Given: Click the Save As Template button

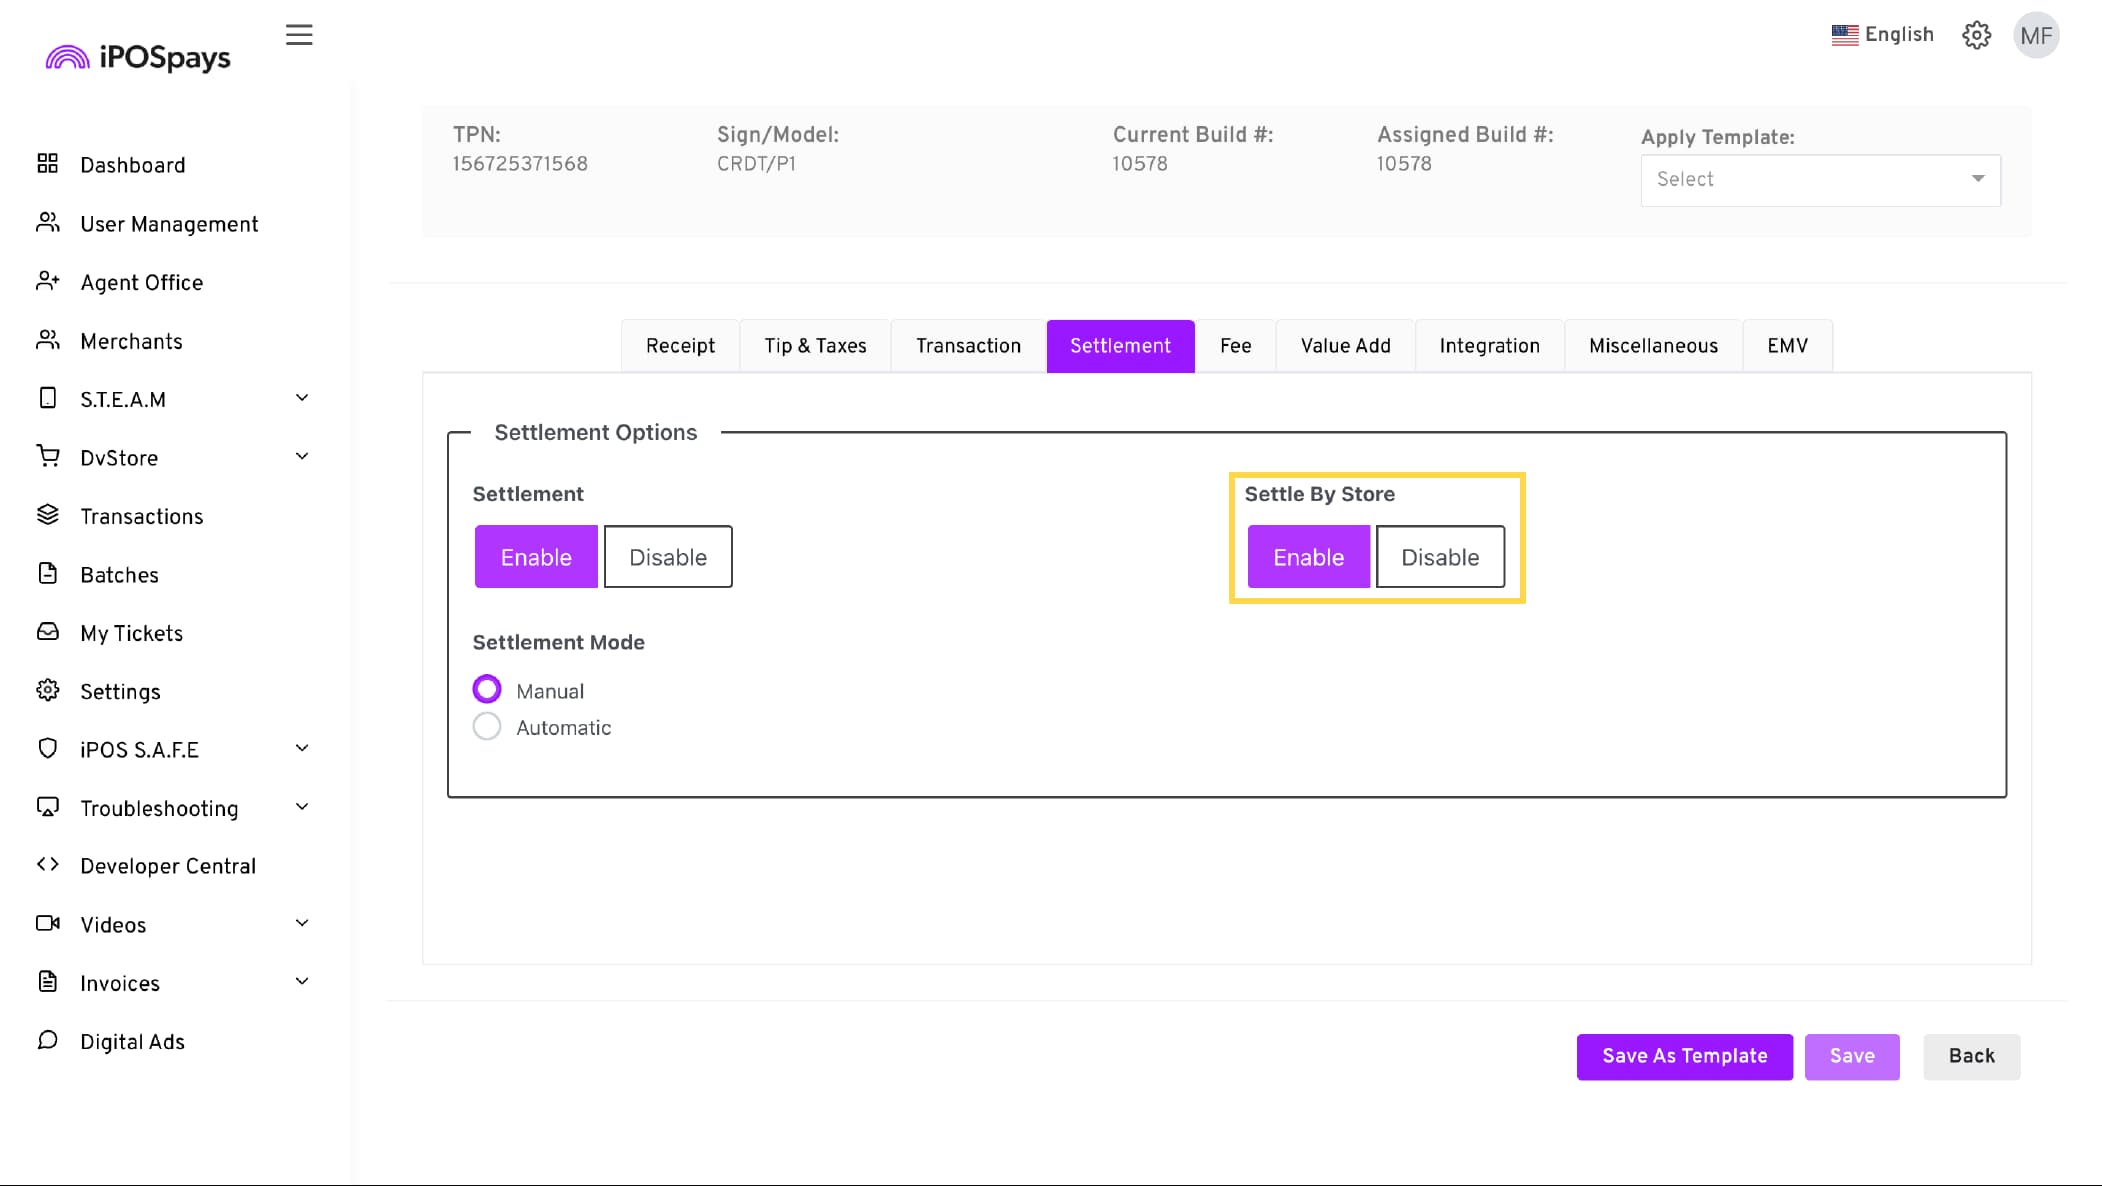Looking at the screenshot, I should click(1684, 1056).
